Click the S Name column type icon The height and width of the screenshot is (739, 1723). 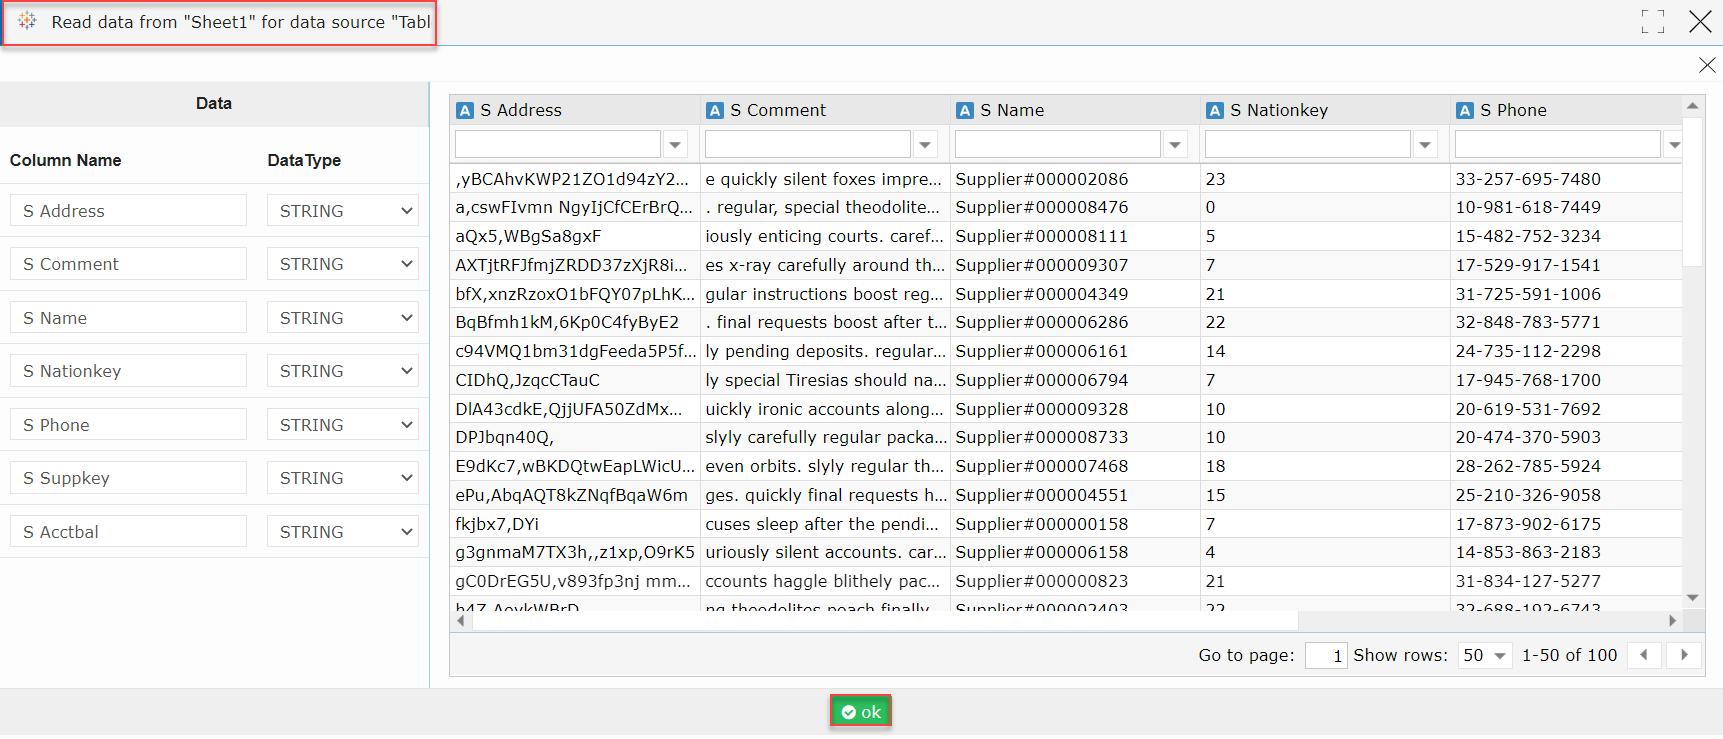point(964,110)
